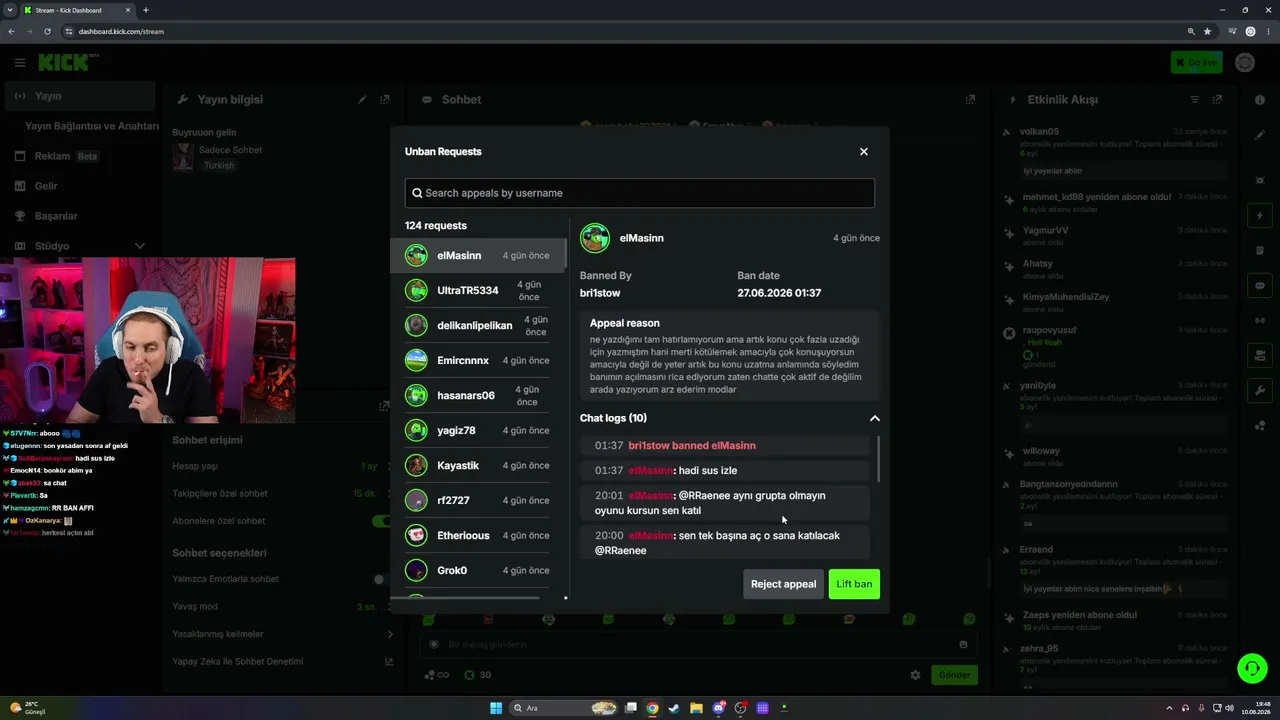Open Grok0's unban request

(478, 570)
